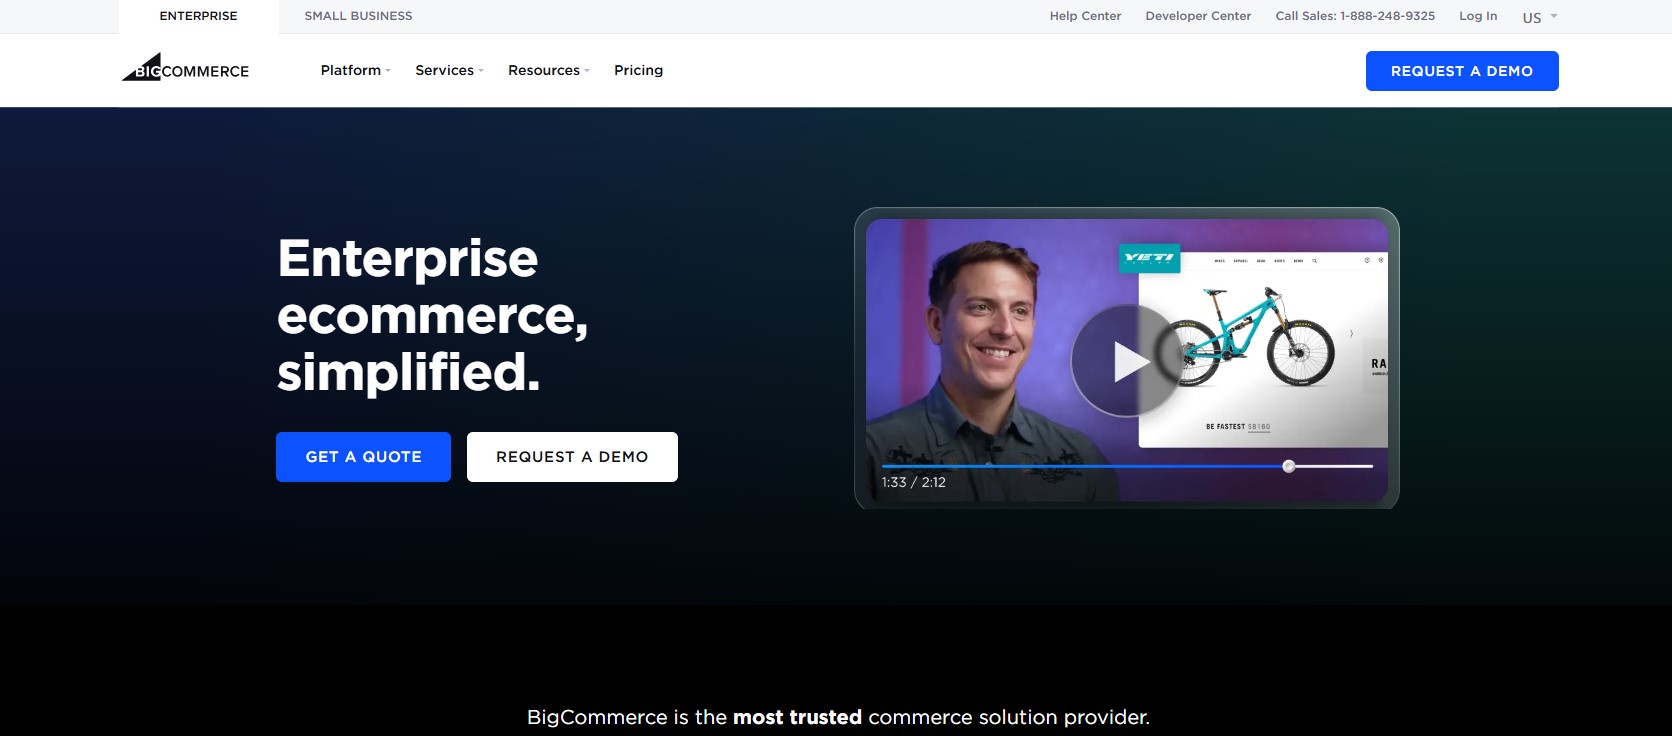Click the video progress slider handle

pos(1289,466)
